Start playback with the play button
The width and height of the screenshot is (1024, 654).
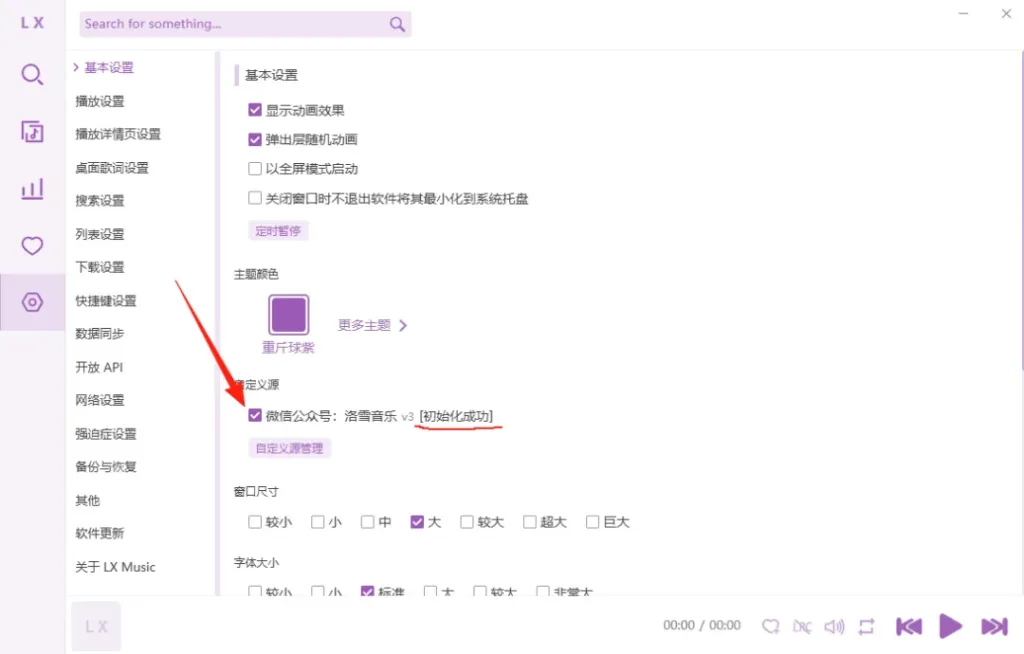pos(950,626)
